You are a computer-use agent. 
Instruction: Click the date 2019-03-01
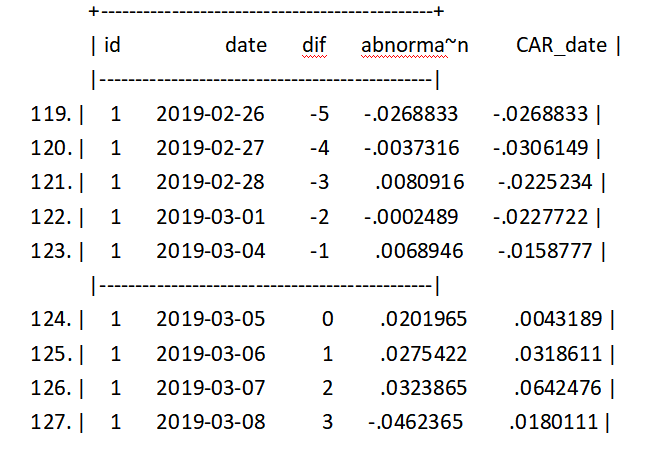[x=210, y=216]
